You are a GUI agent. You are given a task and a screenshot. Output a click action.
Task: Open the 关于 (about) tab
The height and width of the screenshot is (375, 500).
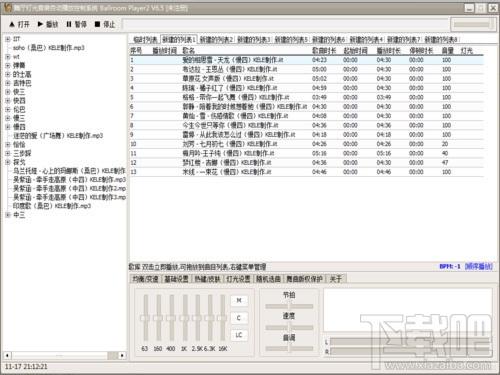[336, 279]
